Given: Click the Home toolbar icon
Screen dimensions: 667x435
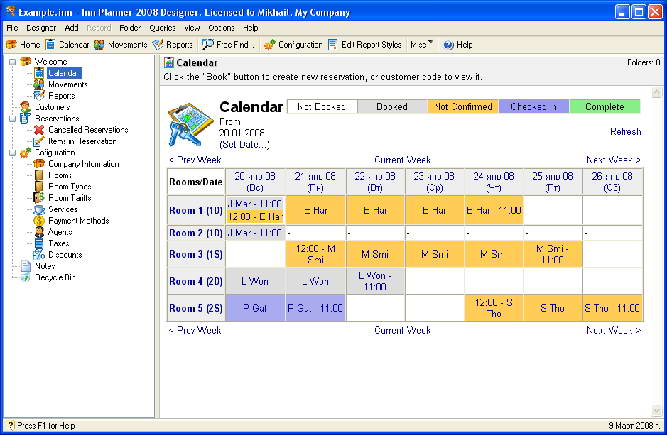Looking at the screenshot, I should (11, 45).
